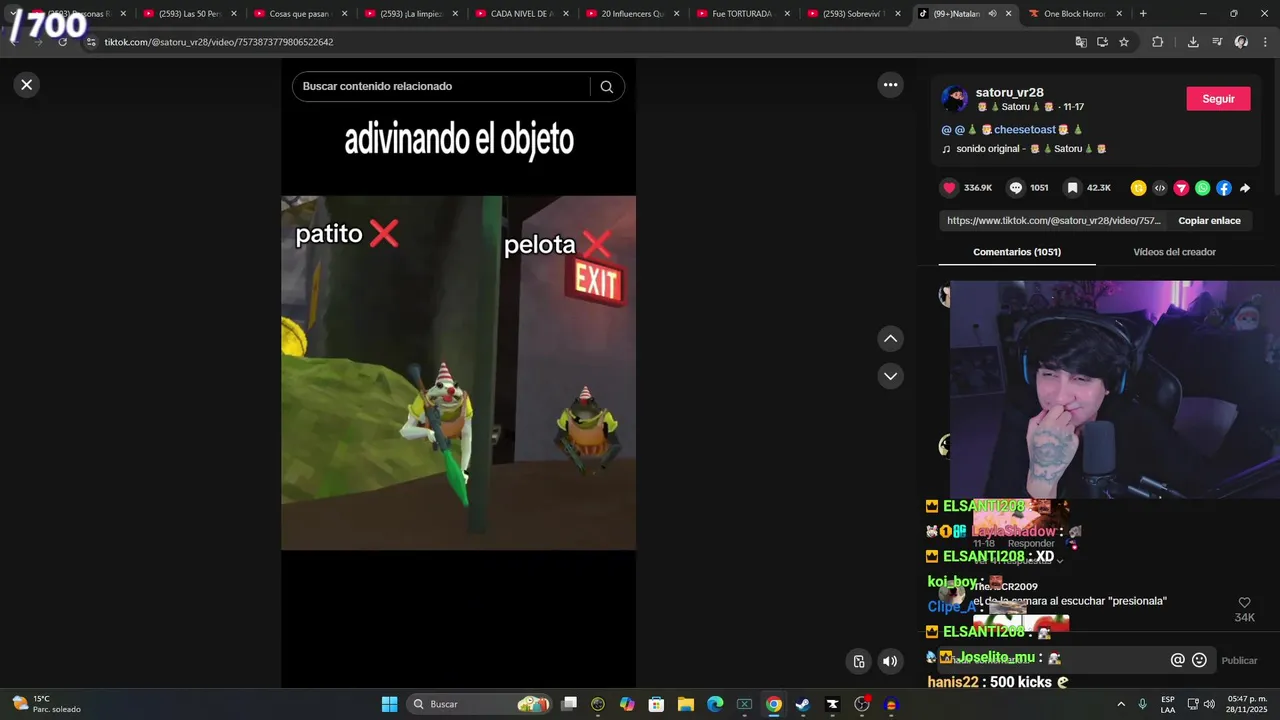This screenshot has height=720, width=1280.
Task: Open Windows Start menu
Action: click(x=389, y=704)
